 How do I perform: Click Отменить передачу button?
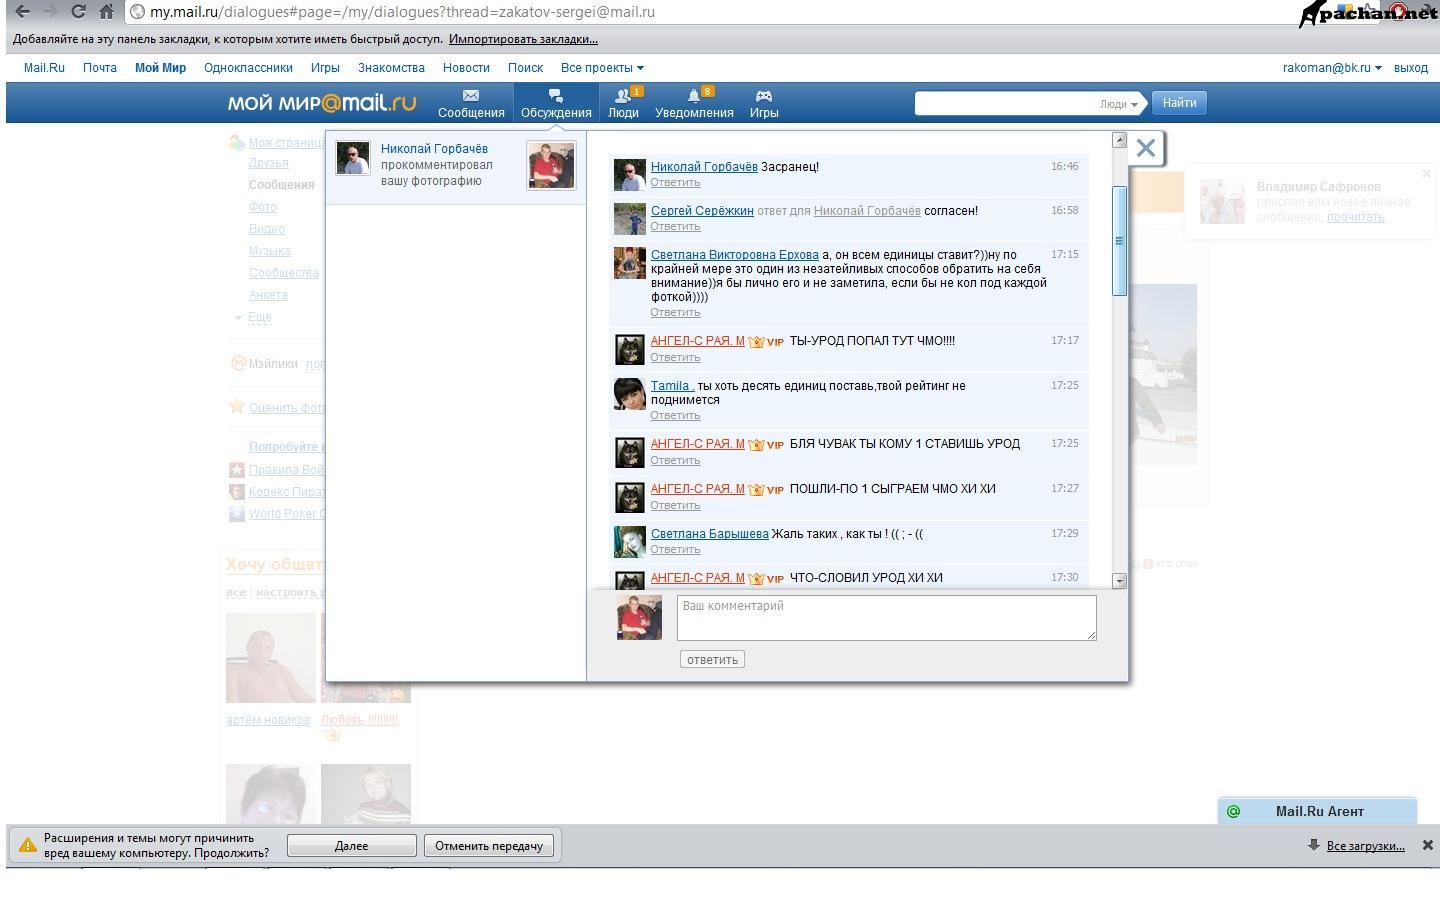click(489, 845)
